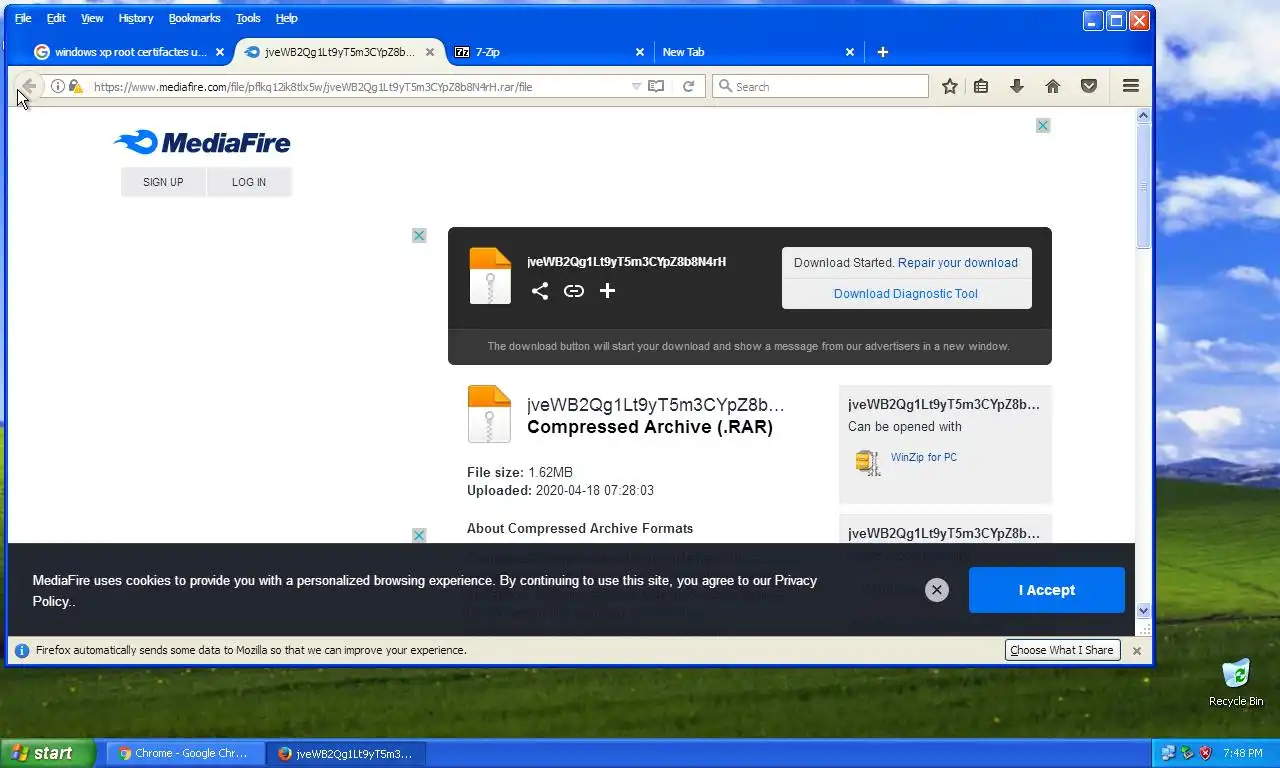Viewport: 1280px width, 768px height.
Task: Open the Firefox hamburger menu
Action: [1131, 86]
